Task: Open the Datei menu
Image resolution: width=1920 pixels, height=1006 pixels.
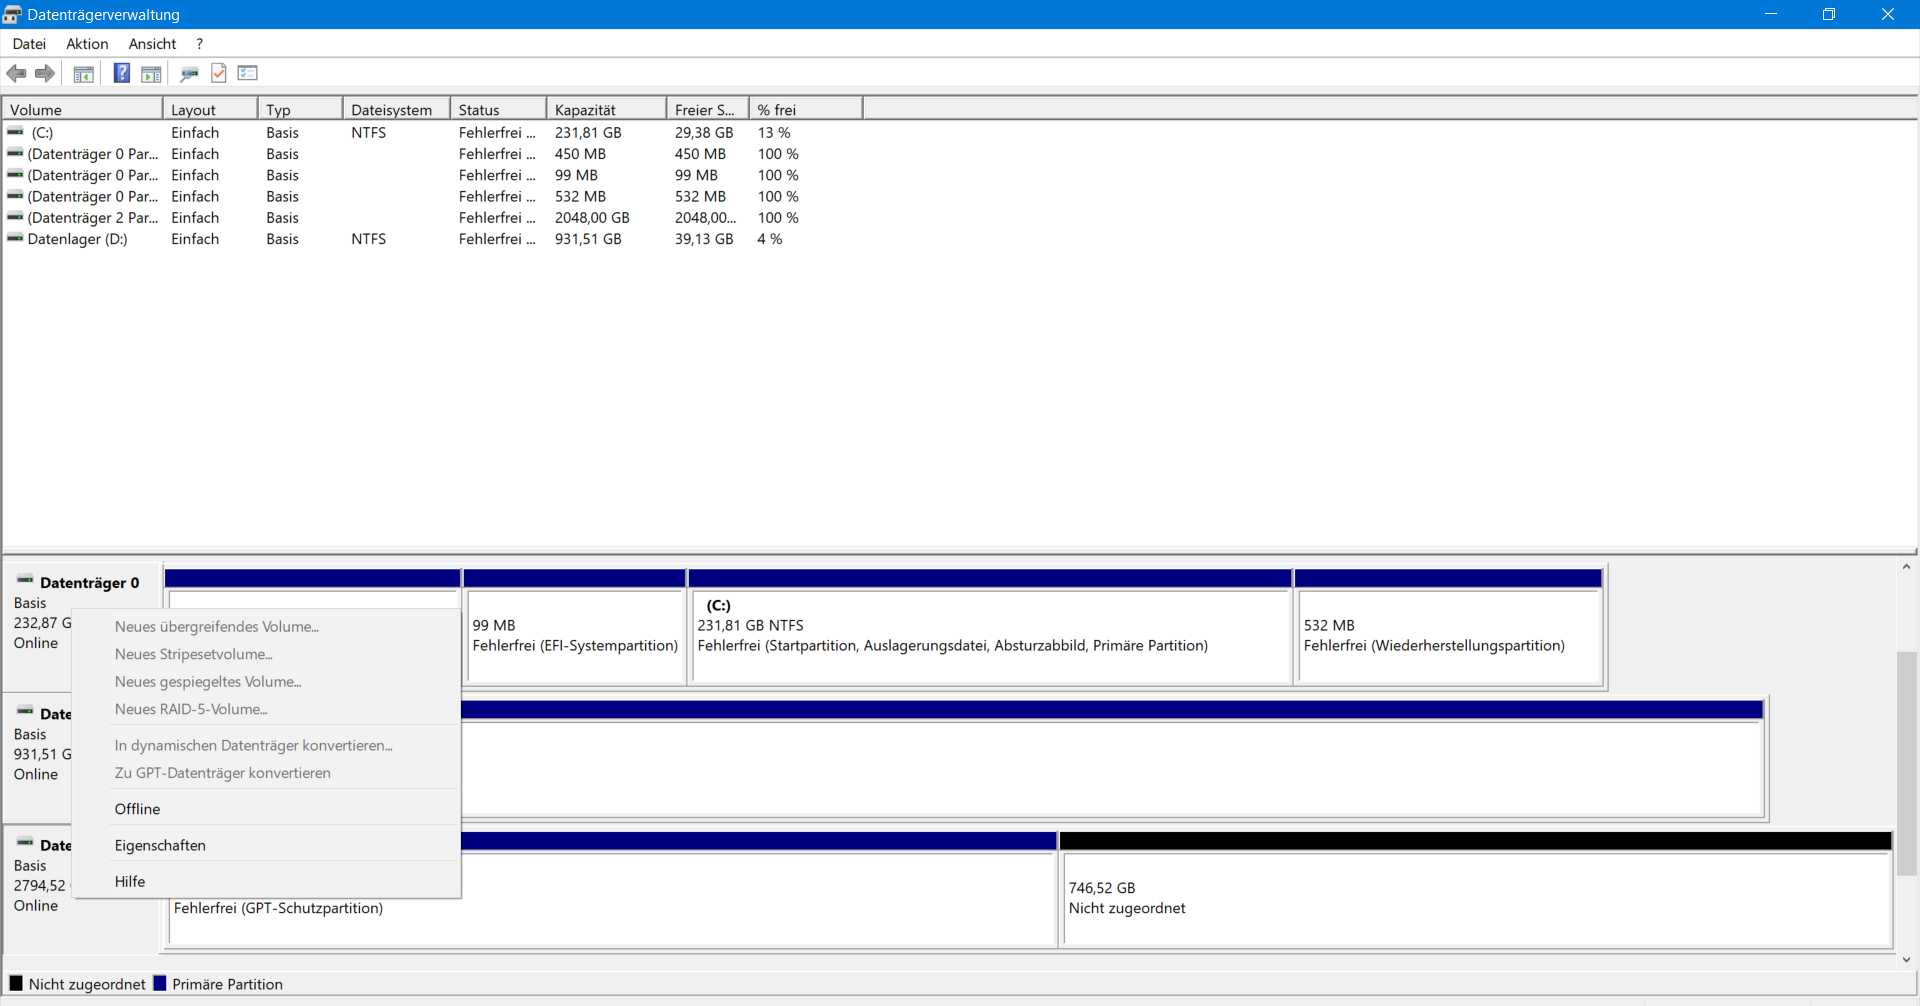Action: pos(29,44)
